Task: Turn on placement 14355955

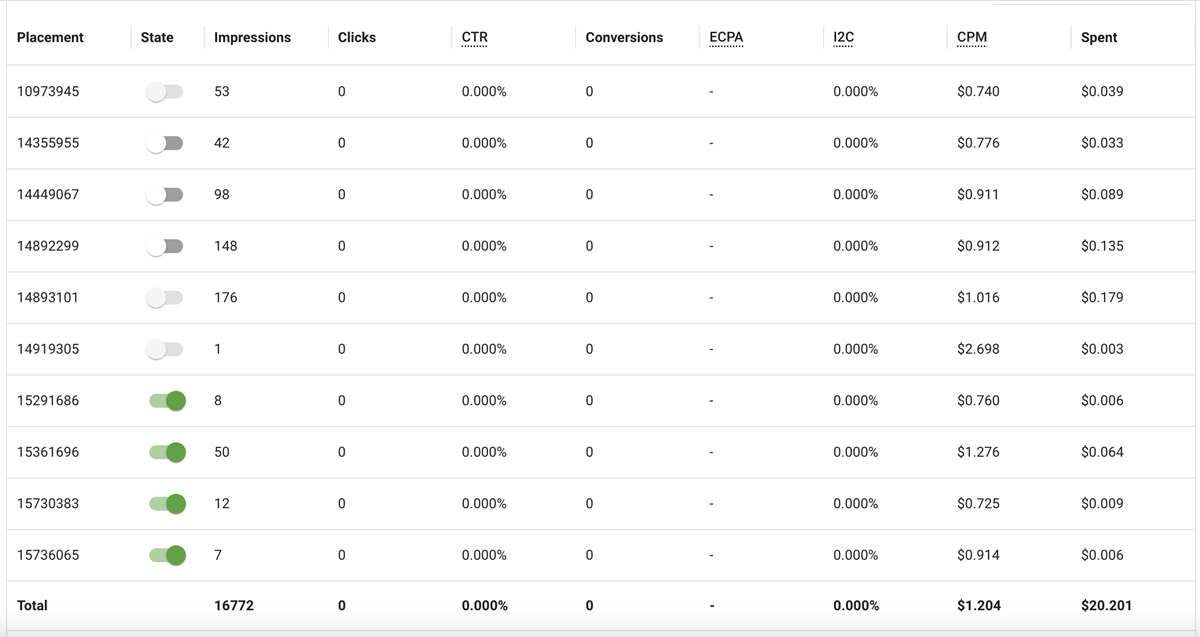Action: coord(165,142)
